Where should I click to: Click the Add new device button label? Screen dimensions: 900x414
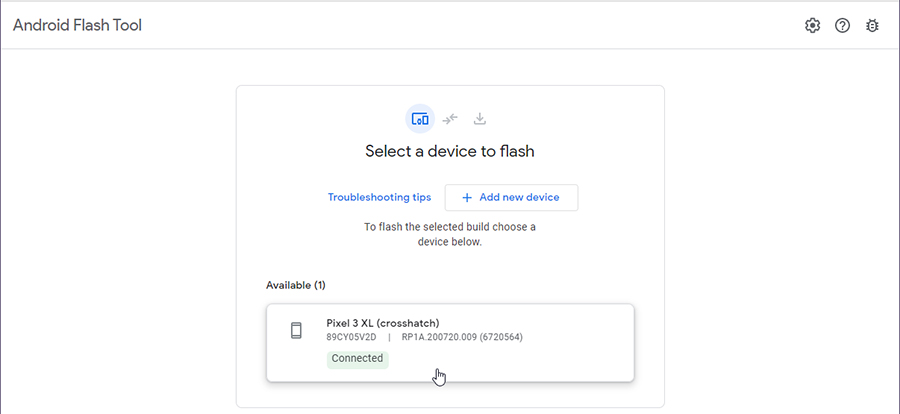(x=519, y=198)
